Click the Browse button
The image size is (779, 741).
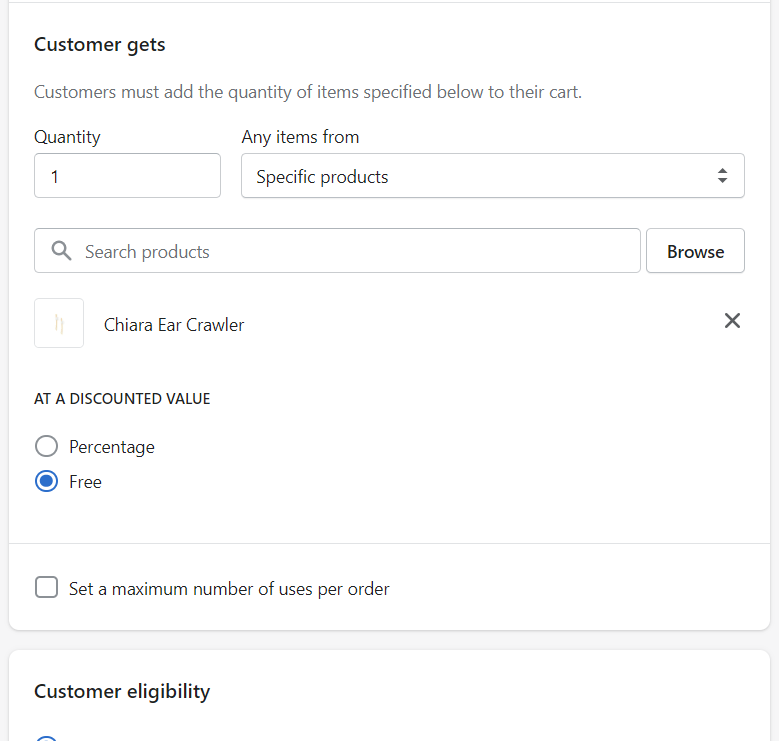(x=695, y=251)
